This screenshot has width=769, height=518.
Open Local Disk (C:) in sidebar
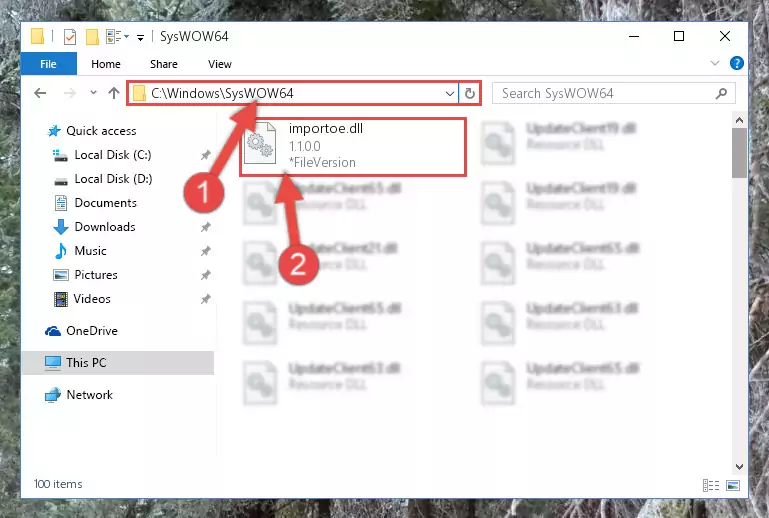coord(113,155)
